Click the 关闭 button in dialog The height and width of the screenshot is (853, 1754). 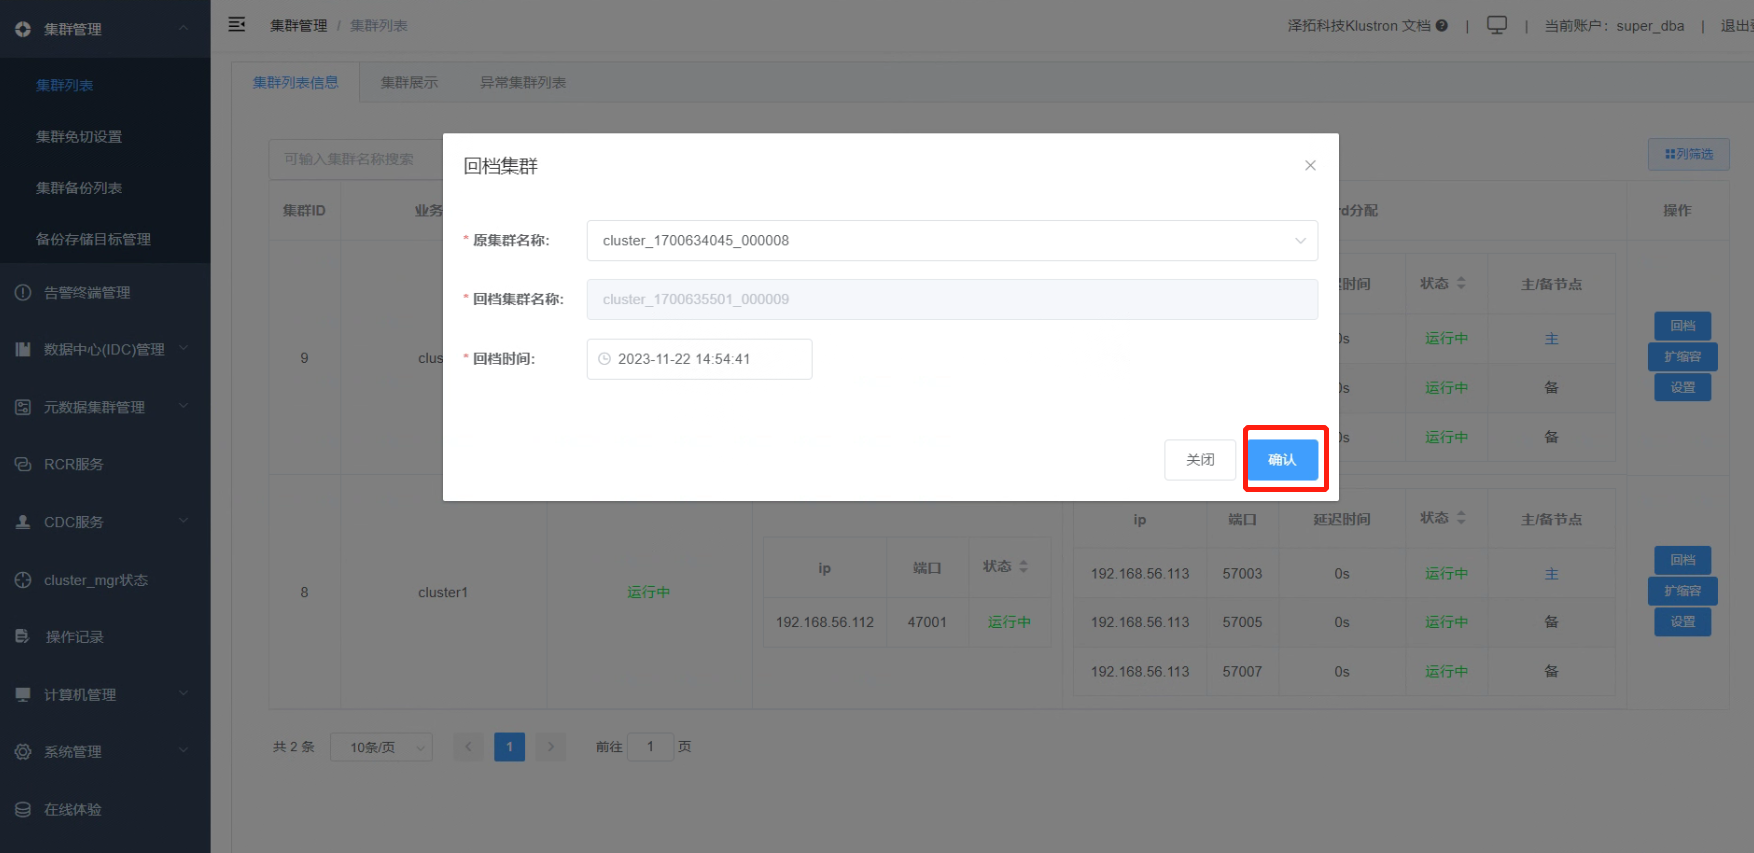1200,460
